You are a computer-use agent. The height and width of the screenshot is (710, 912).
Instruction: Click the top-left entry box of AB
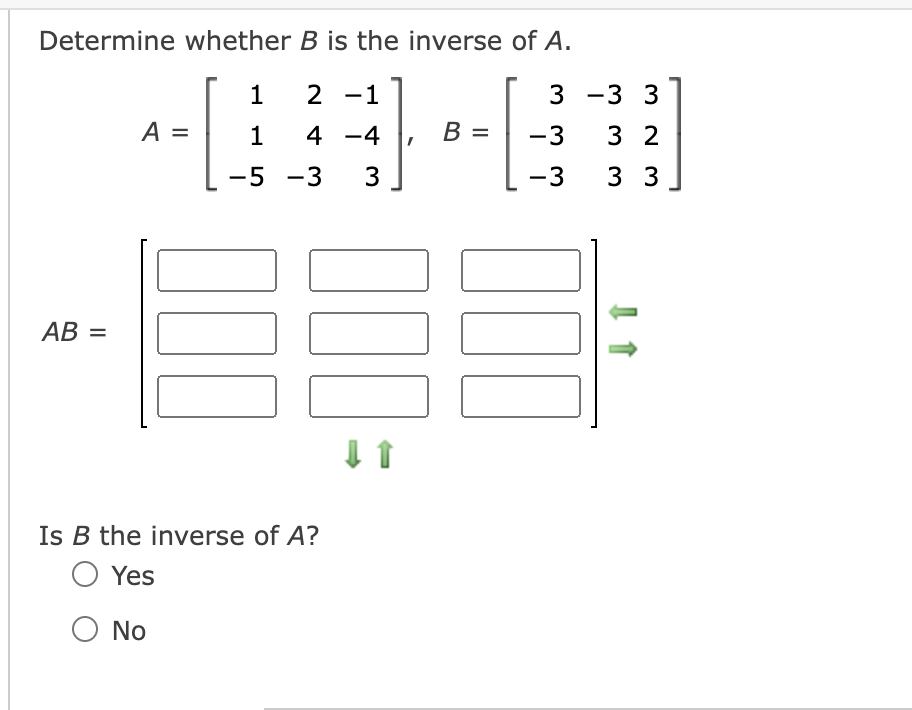[216, 268]
